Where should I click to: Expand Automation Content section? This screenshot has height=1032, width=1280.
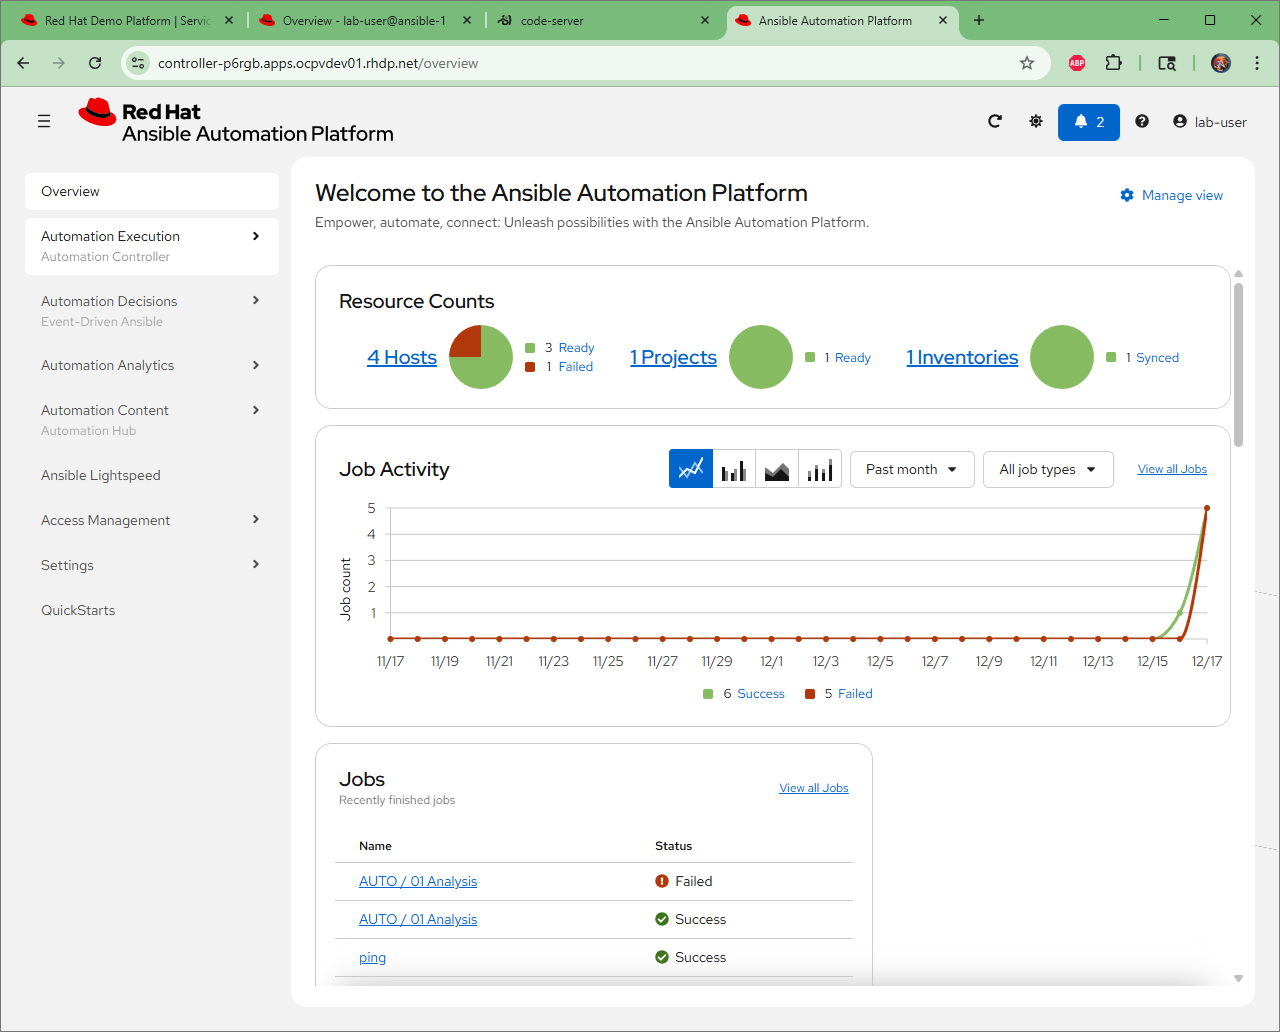[x=152, y=420]
